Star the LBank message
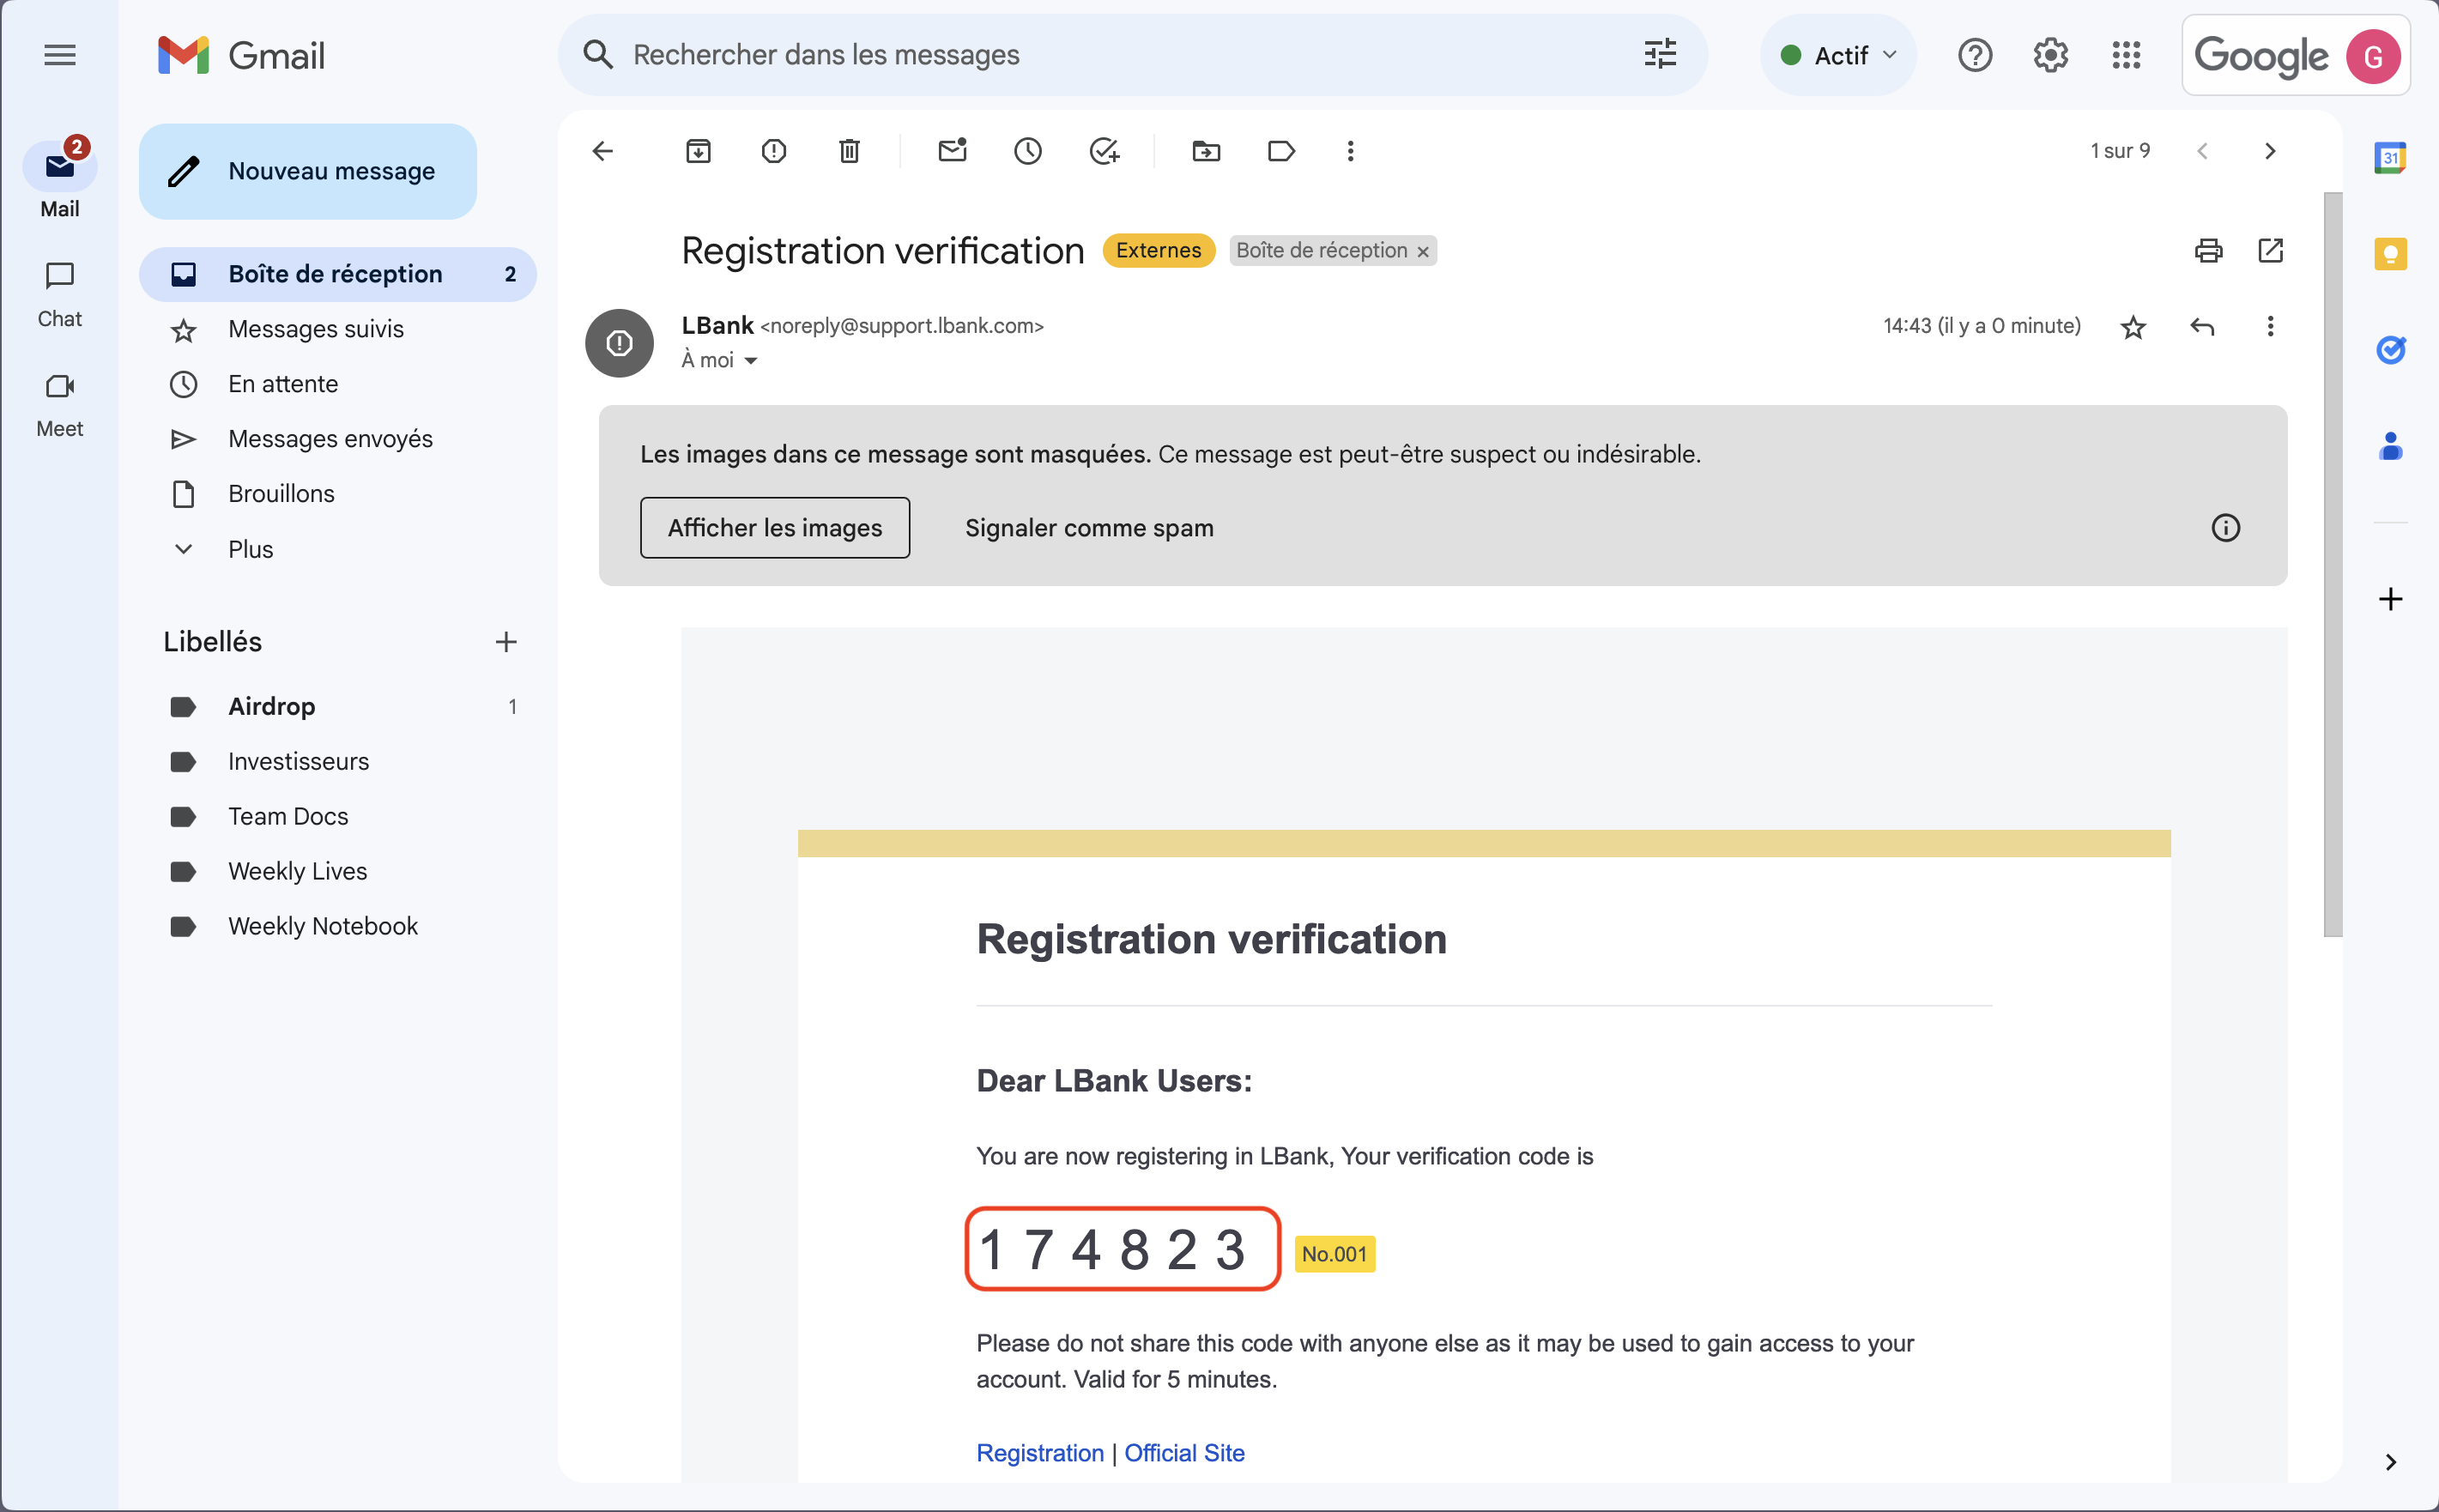 pos(2133,327)
